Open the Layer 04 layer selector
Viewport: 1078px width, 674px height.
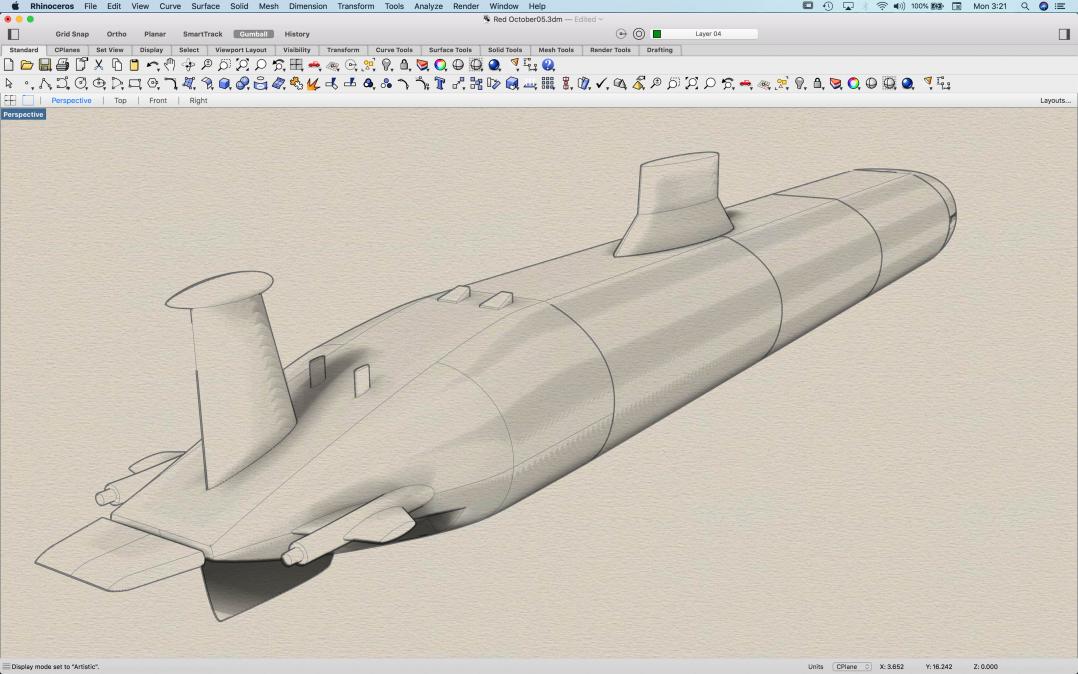tap(708, 34)
